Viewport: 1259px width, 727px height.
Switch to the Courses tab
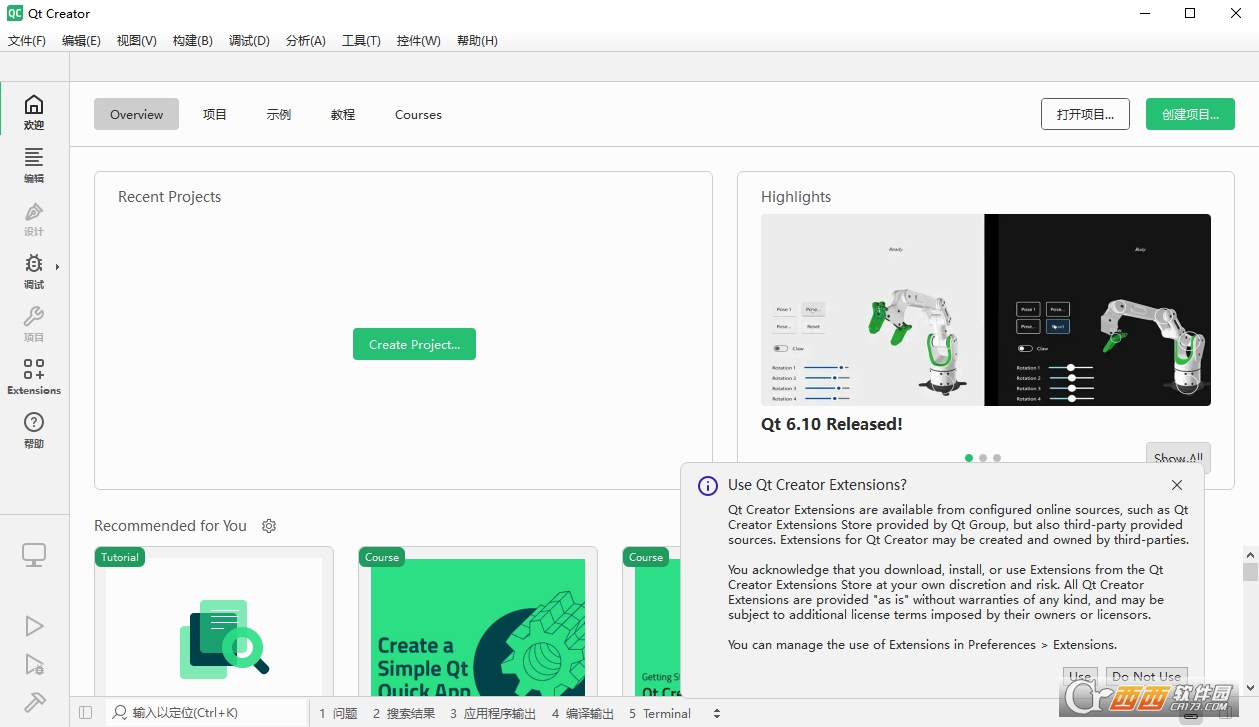[418, 114]
